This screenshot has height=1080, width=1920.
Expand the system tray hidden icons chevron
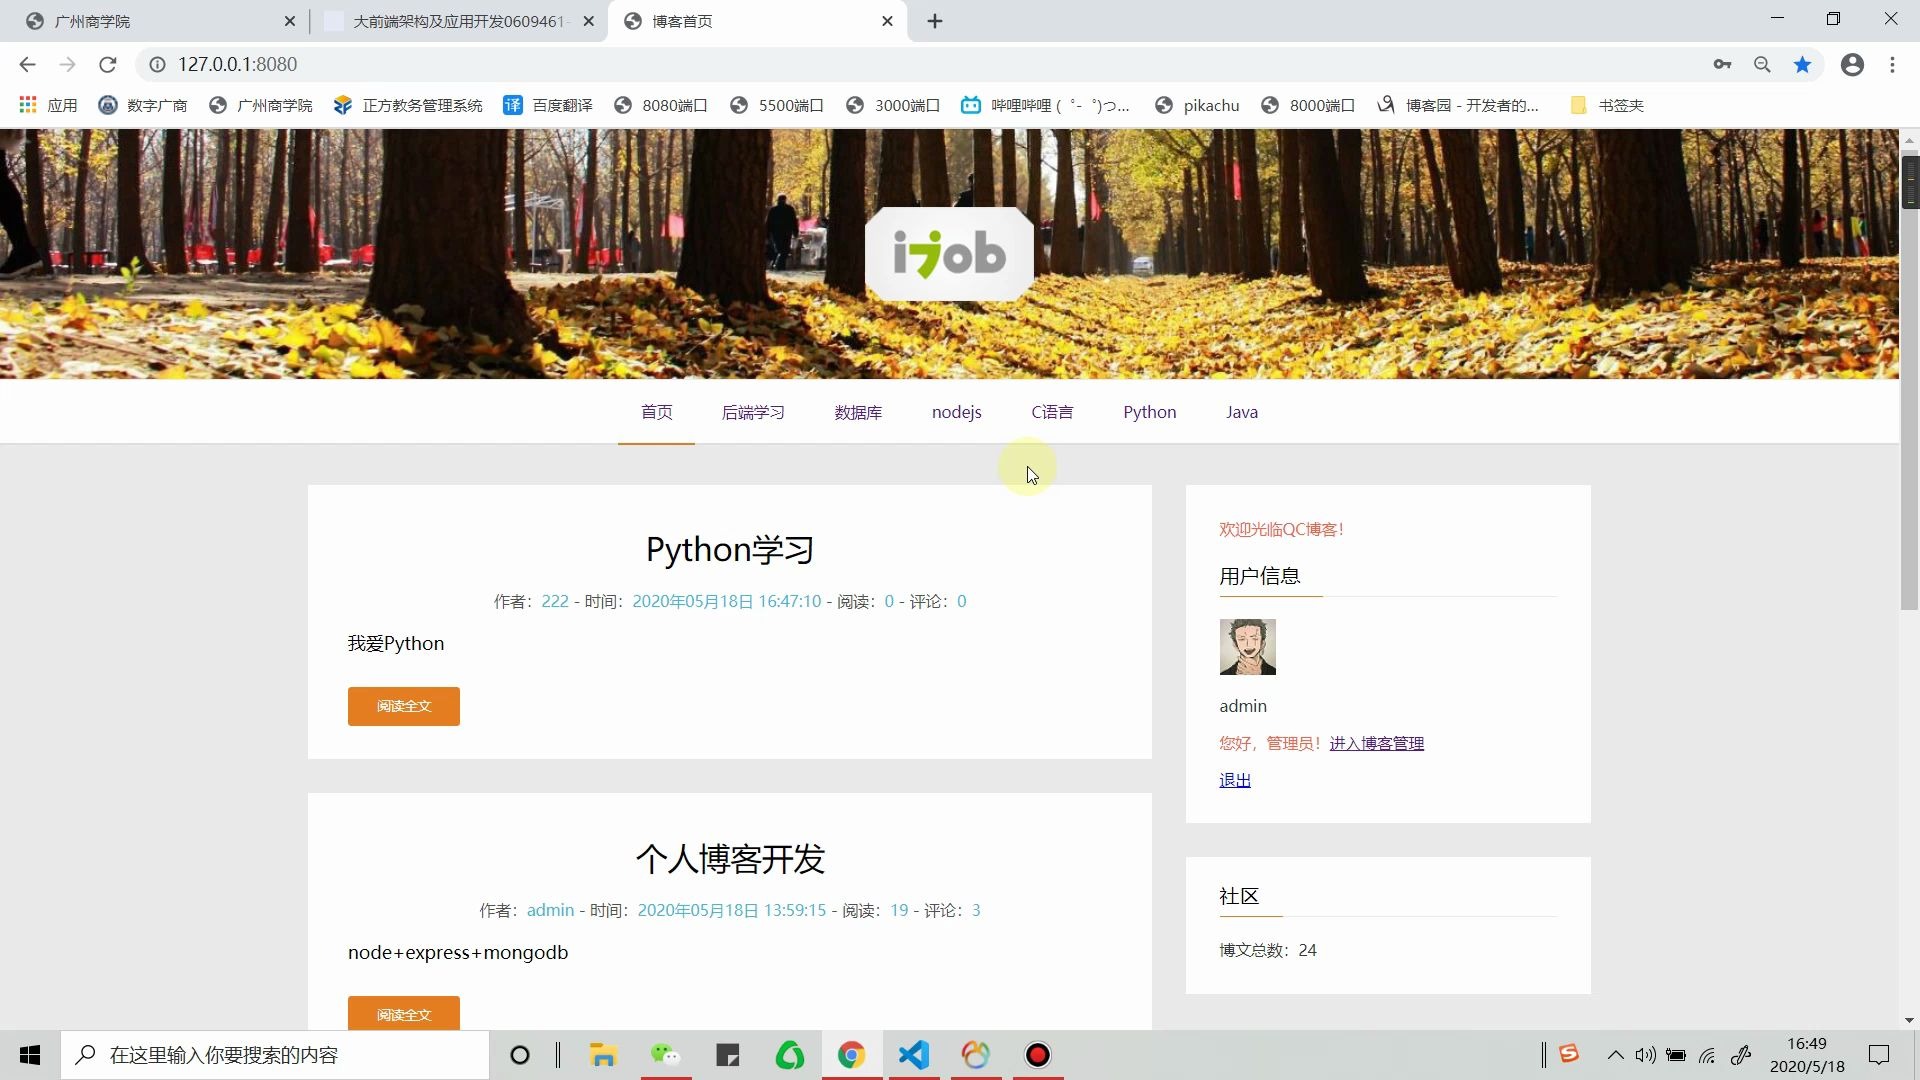1615,1055
